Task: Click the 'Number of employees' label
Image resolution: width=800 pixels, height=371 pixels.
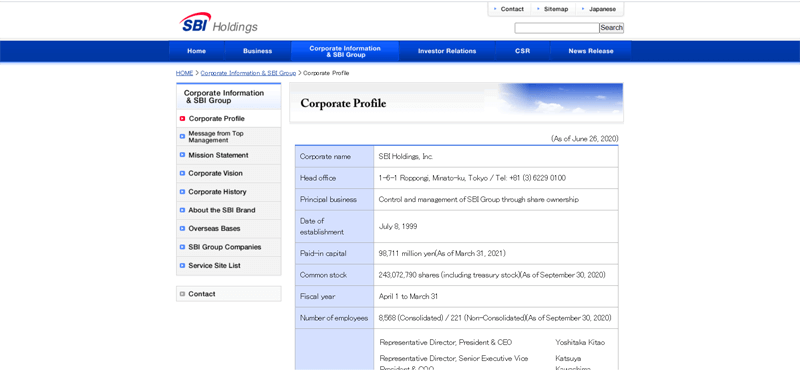Action: tap(334, 318)
